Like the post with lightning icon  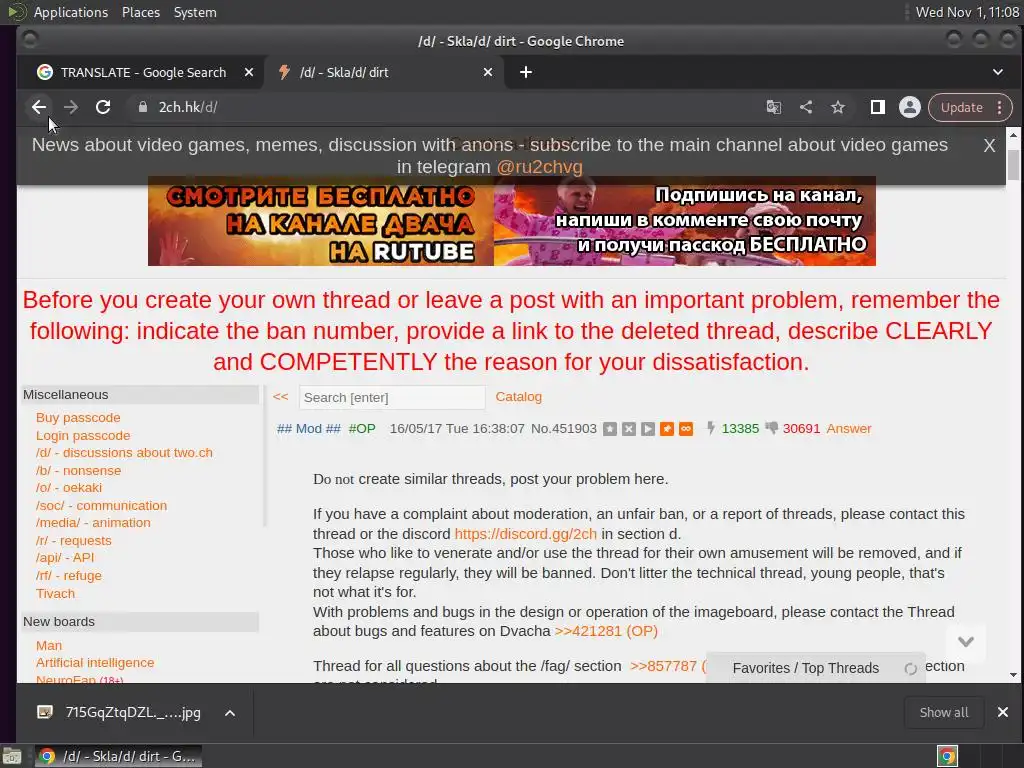711,428
